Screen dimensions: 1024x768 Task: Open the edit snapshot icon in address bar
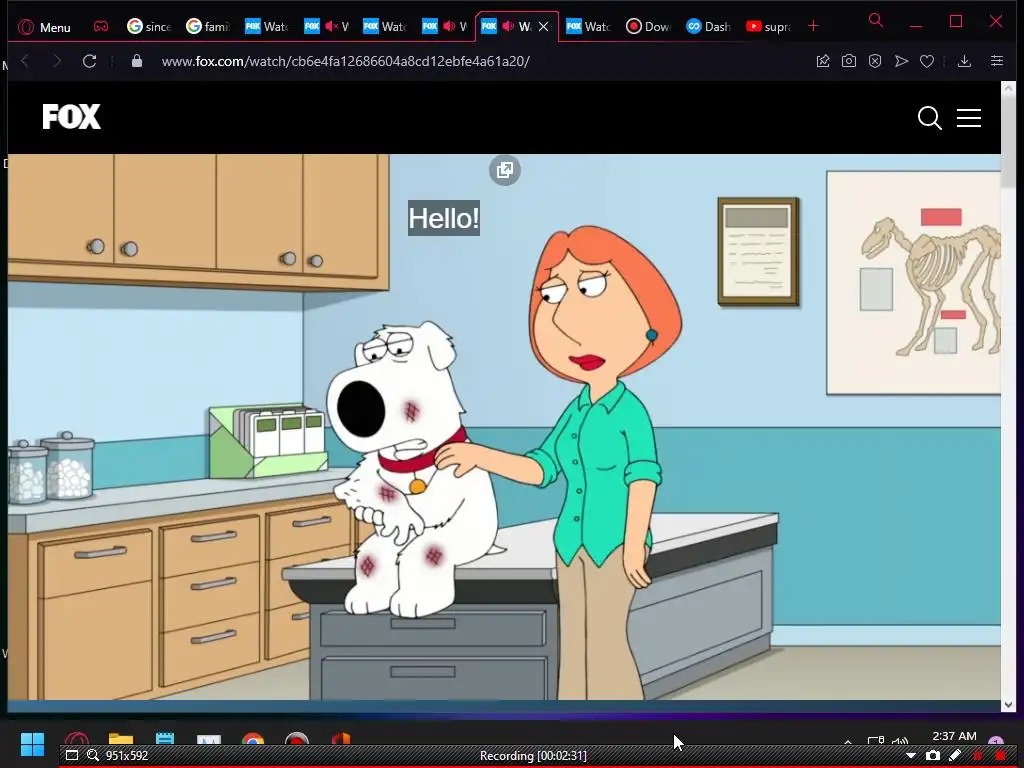[x=823, y=61]
